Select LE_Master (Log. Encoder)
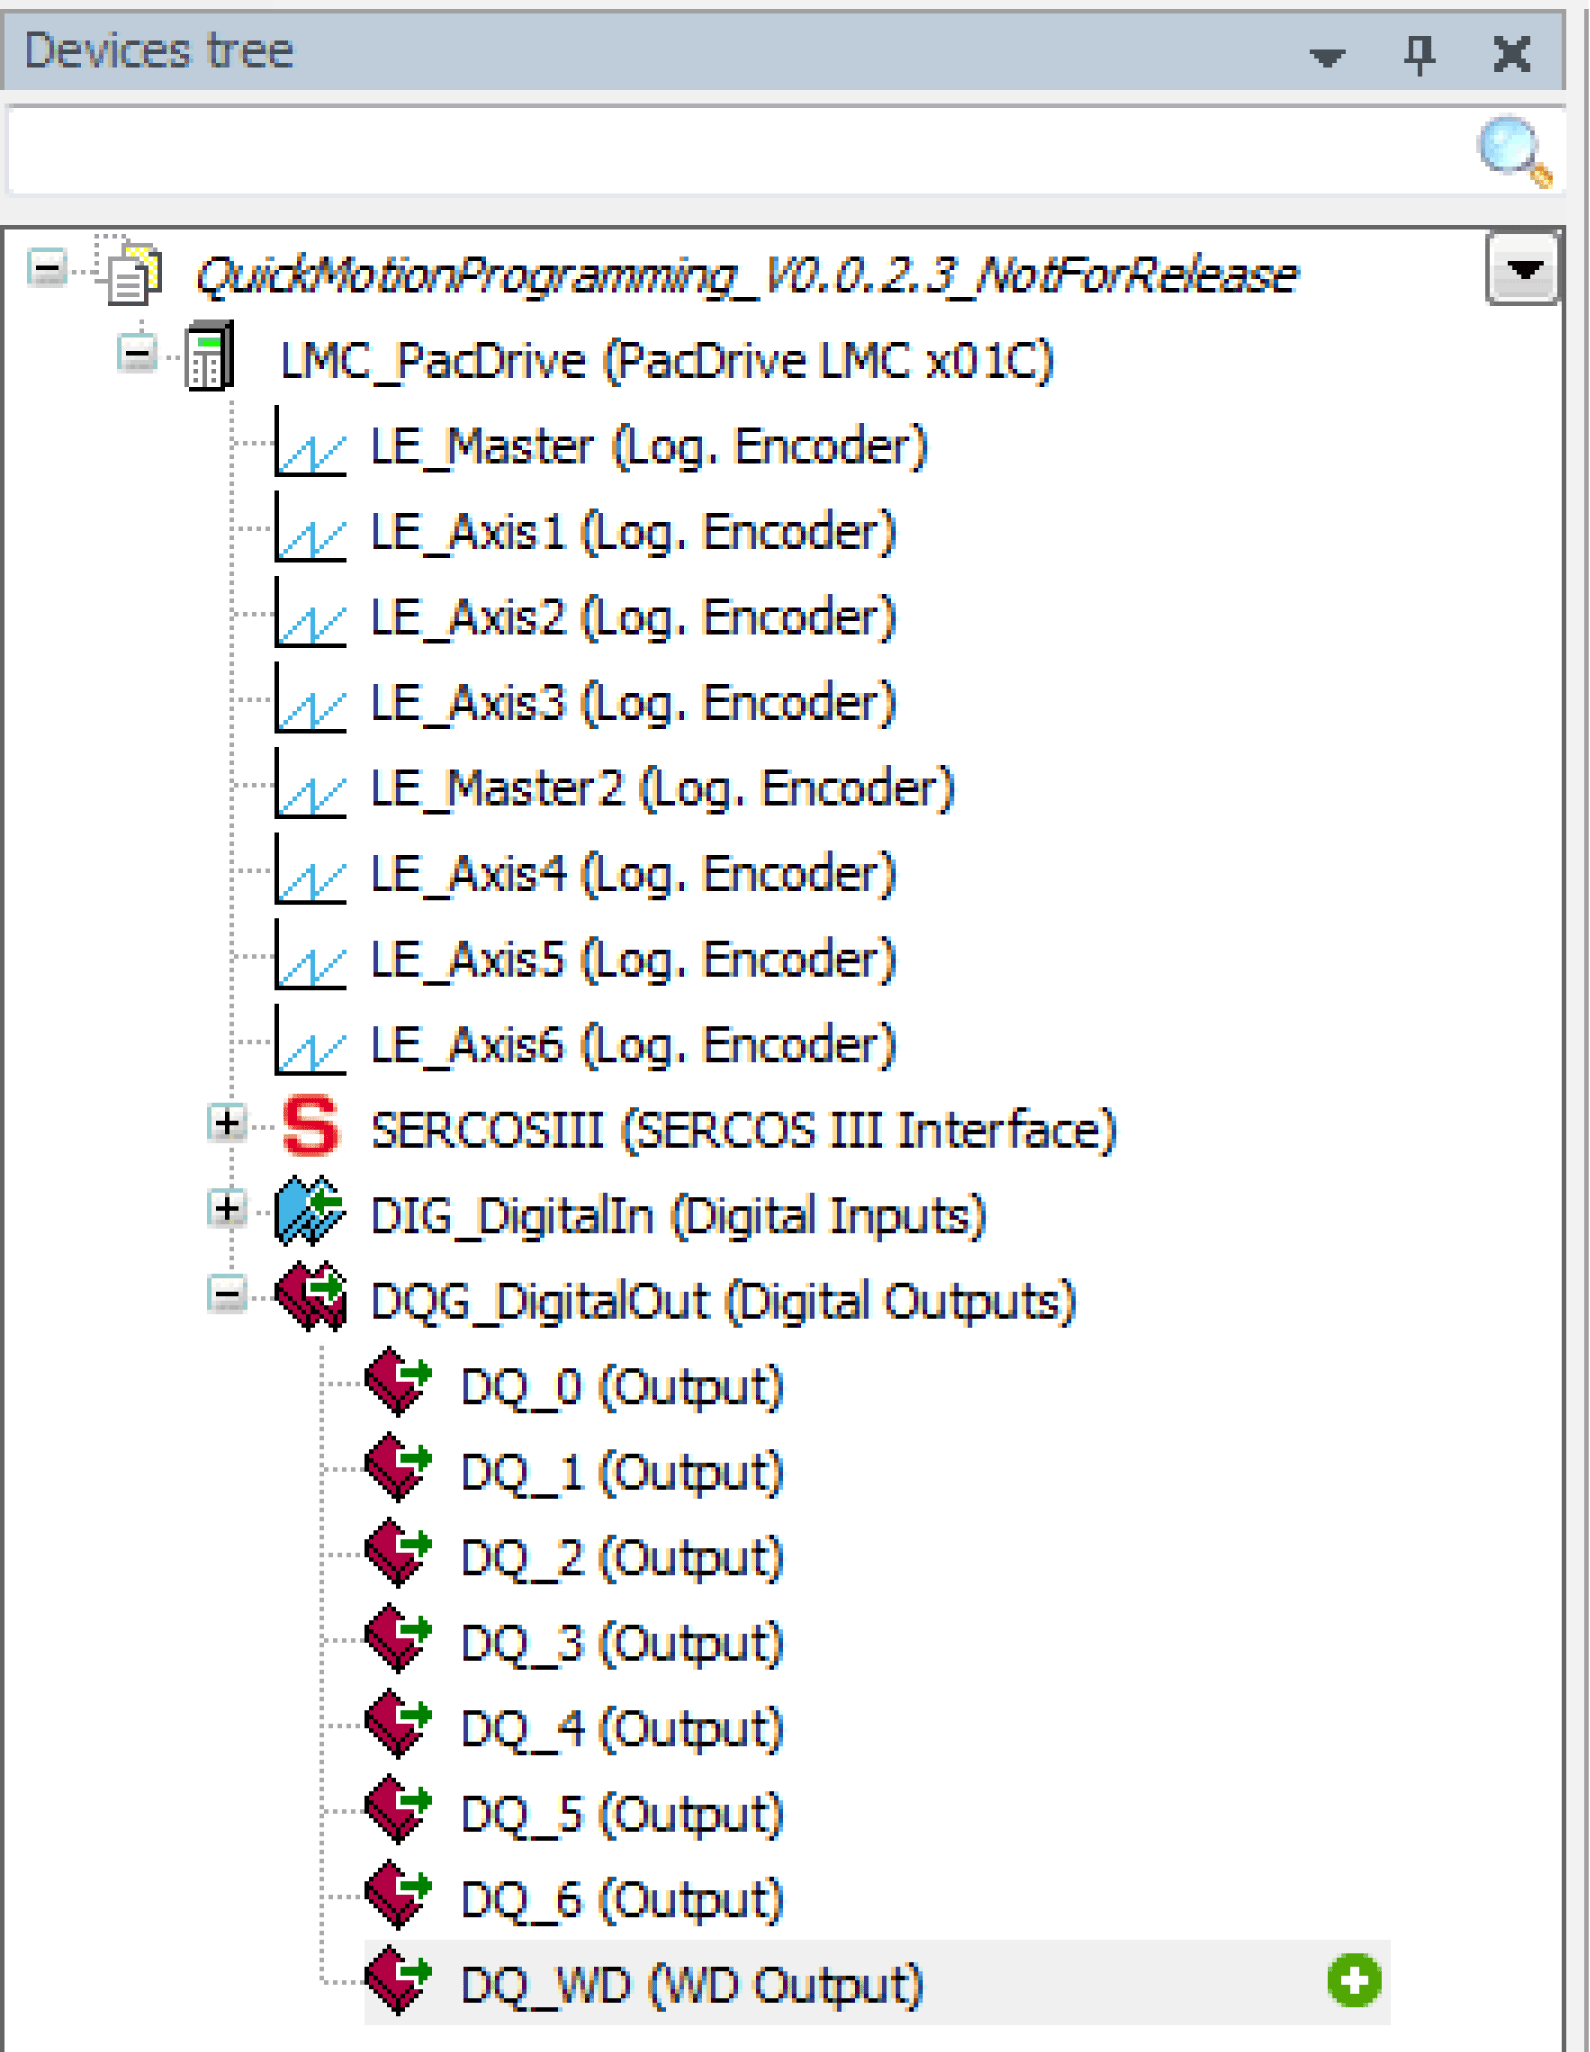Image resolution: width=1590 pixels, height=2052 pixels. 649,446
